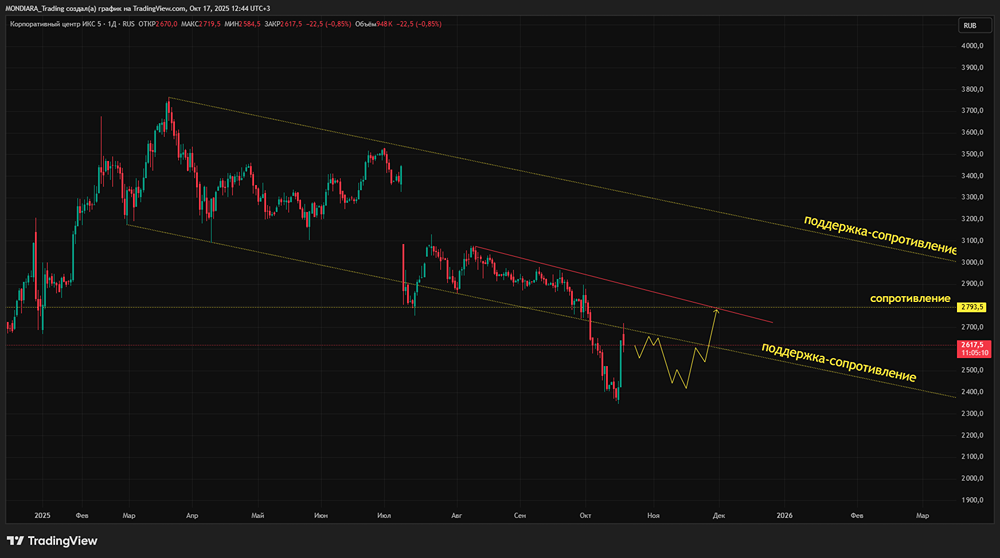This screenshot has width=1000, height=558.
Task: Click the 2793,5 resistance price label
Action: click(x=973, y=307)
